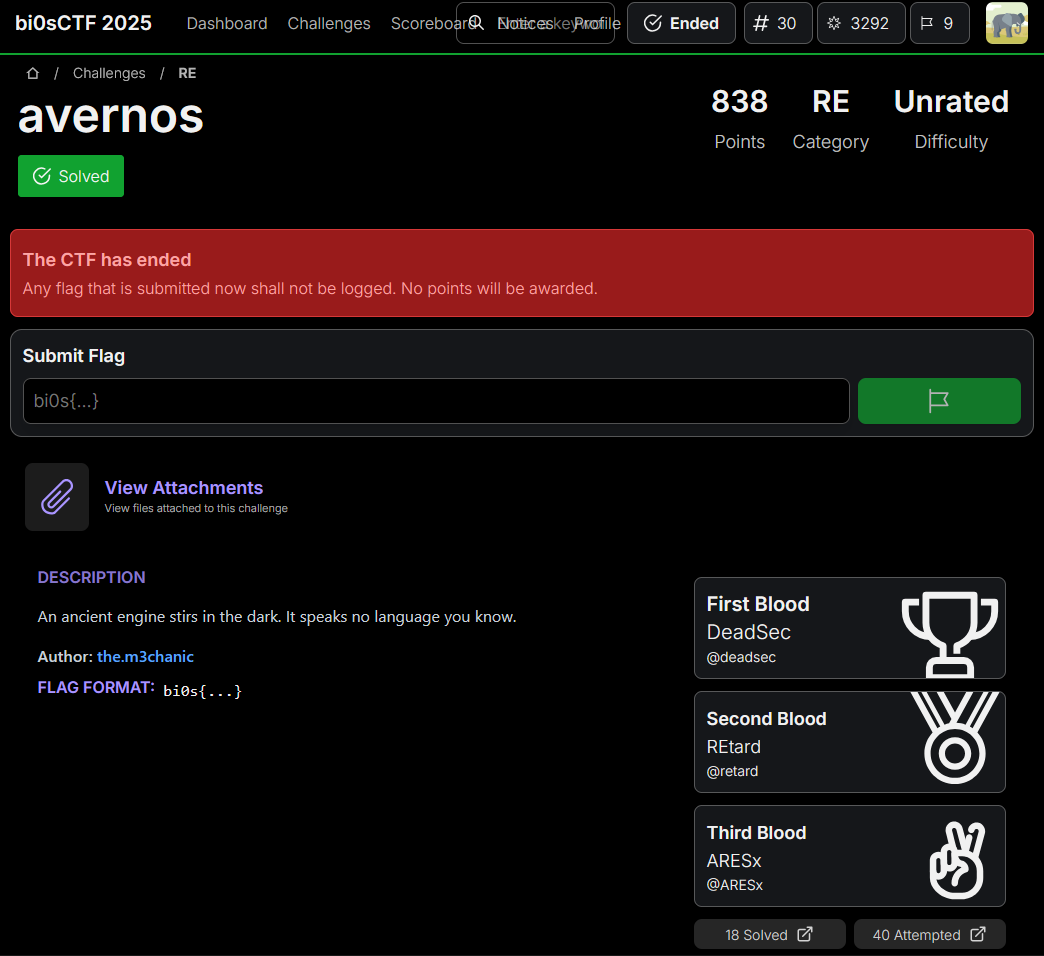1044x956 pixels.
Task: Click the @deadsec handle
Action: pos(741,658)
